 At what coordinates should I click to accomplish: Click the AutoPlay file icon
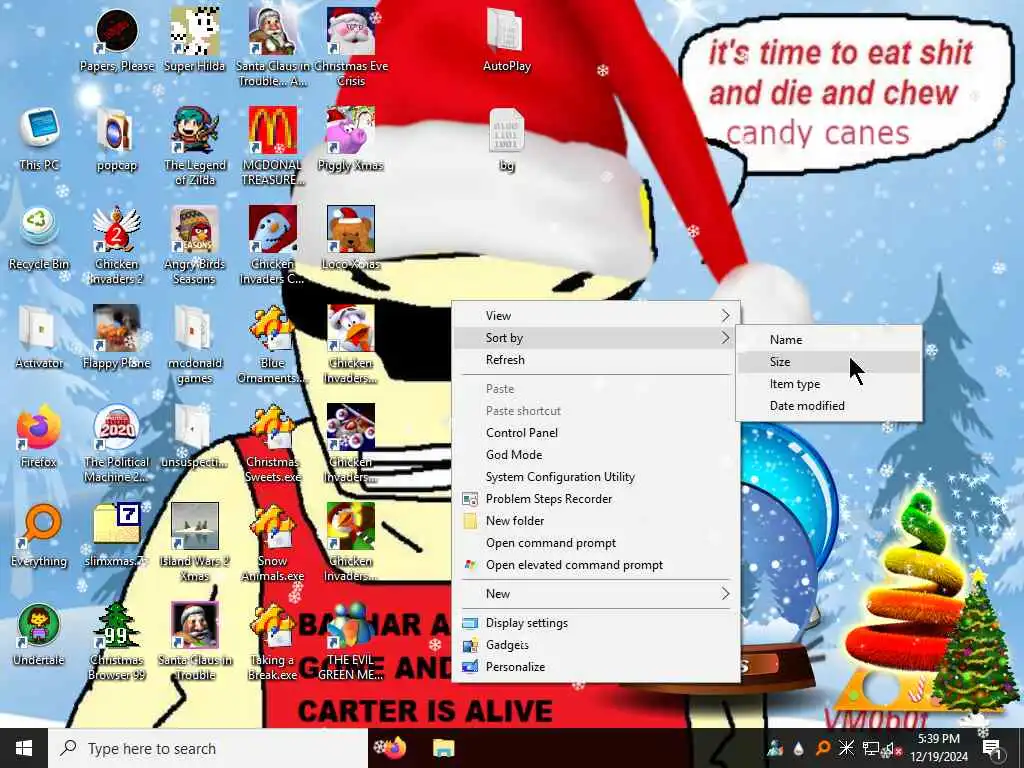(506, 40)
